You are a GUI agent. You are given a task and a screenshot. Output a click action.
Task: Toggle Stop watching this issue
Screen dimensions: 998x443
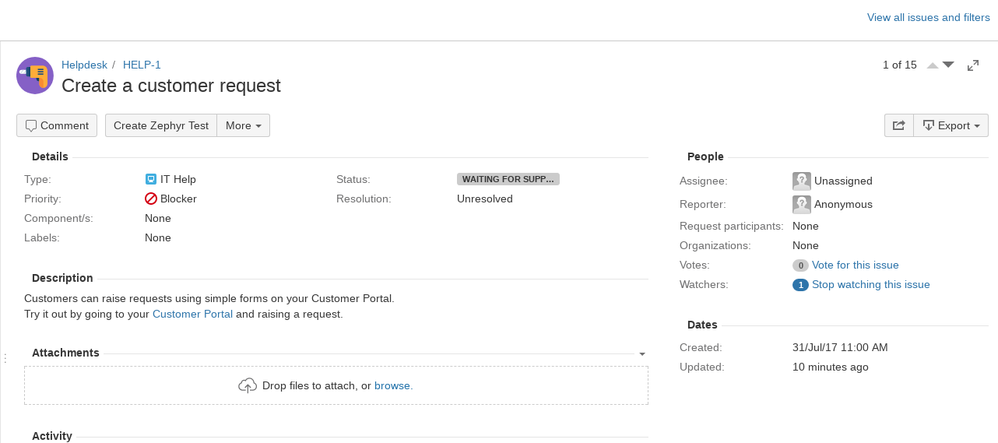point(871,285)
